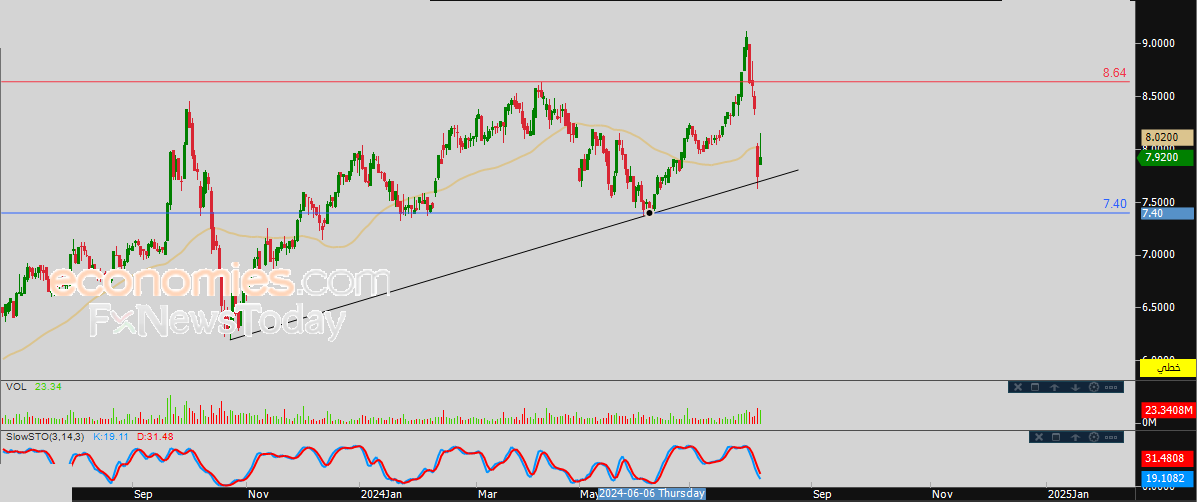Open VOL indicator settings gear

pyautogui.click(x=1093, y=387)
